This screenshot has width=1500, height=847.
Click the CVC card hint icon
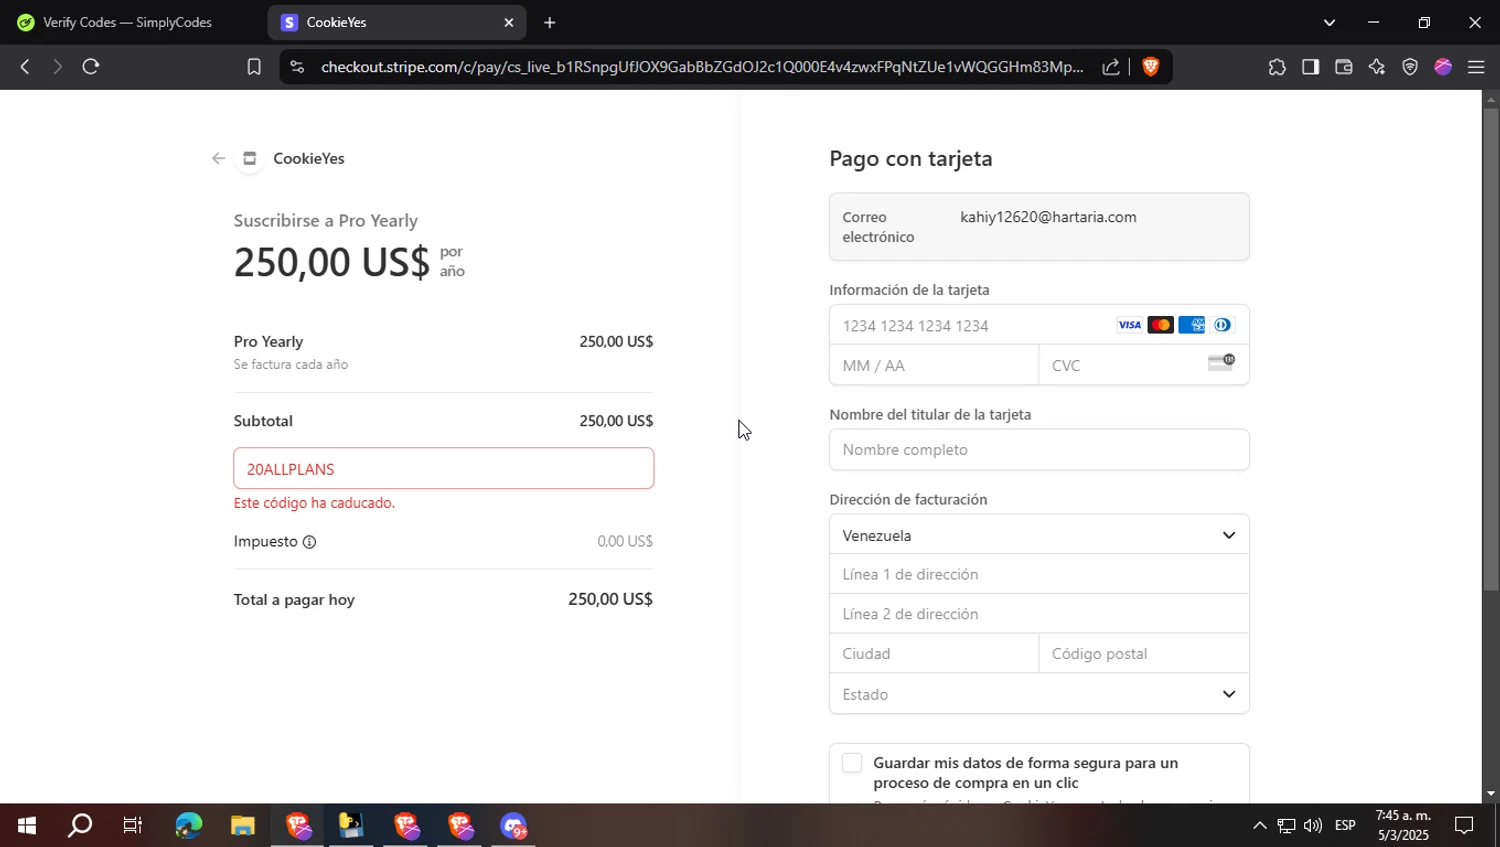coord(1221,363)
